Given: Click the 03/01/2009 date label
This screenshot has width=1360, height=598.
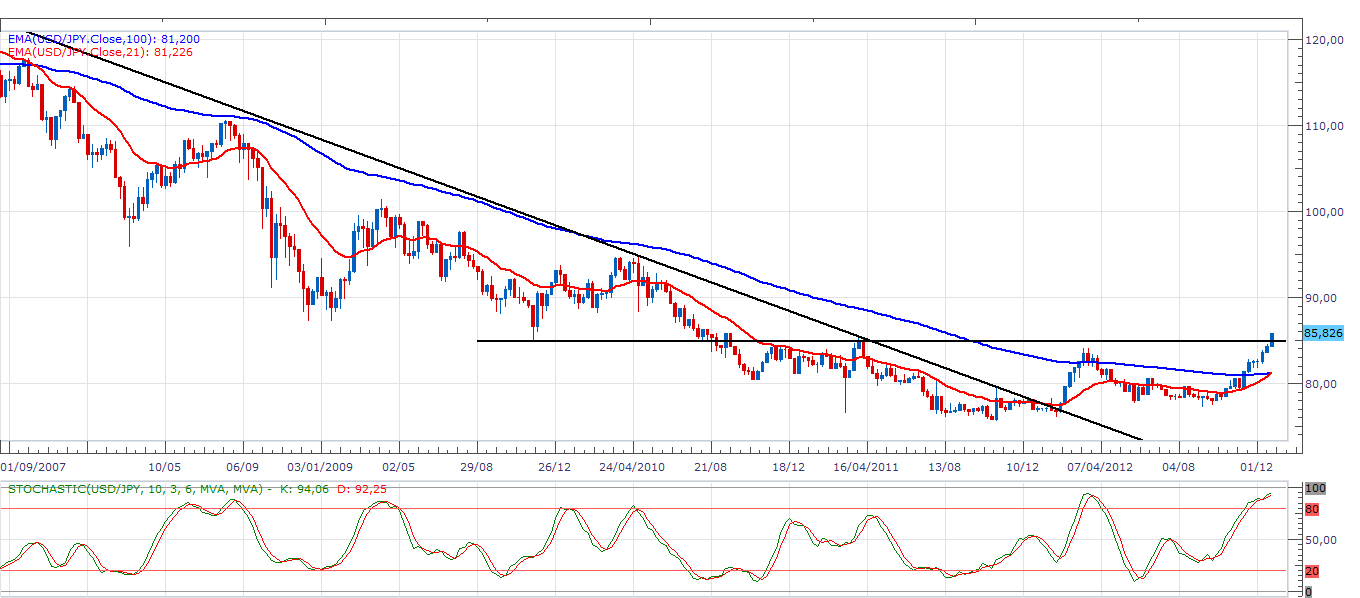Looking at the screenshot, I should pyautogui.click(x=320, y=466).
